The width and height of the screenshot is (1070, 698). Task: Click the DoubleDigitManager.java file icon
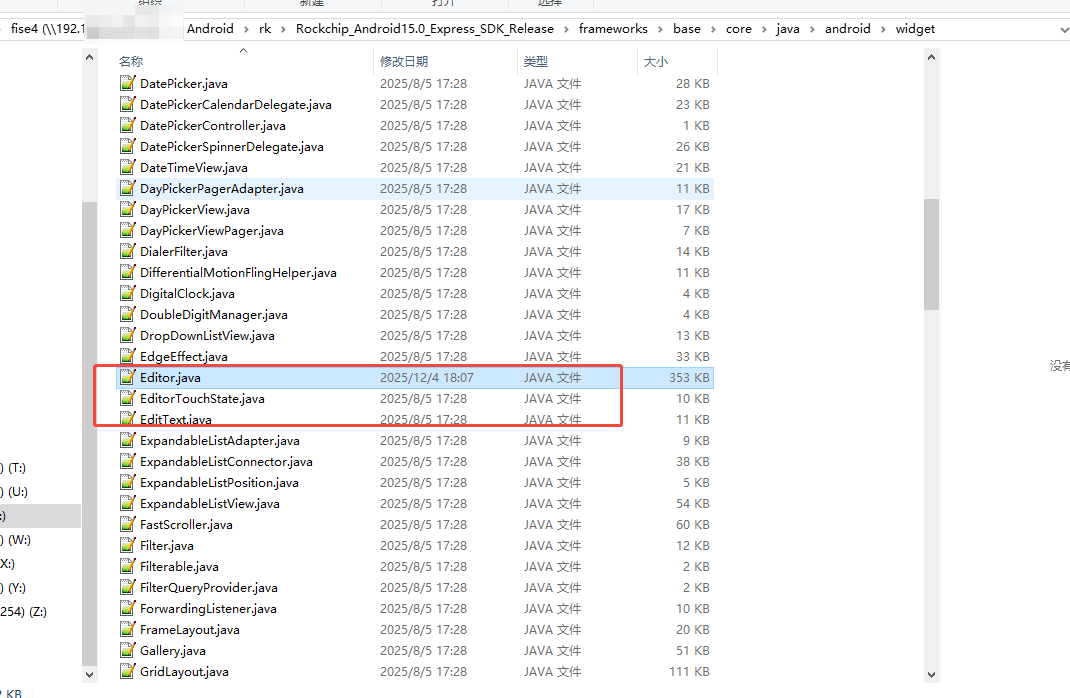coord(127,315)
